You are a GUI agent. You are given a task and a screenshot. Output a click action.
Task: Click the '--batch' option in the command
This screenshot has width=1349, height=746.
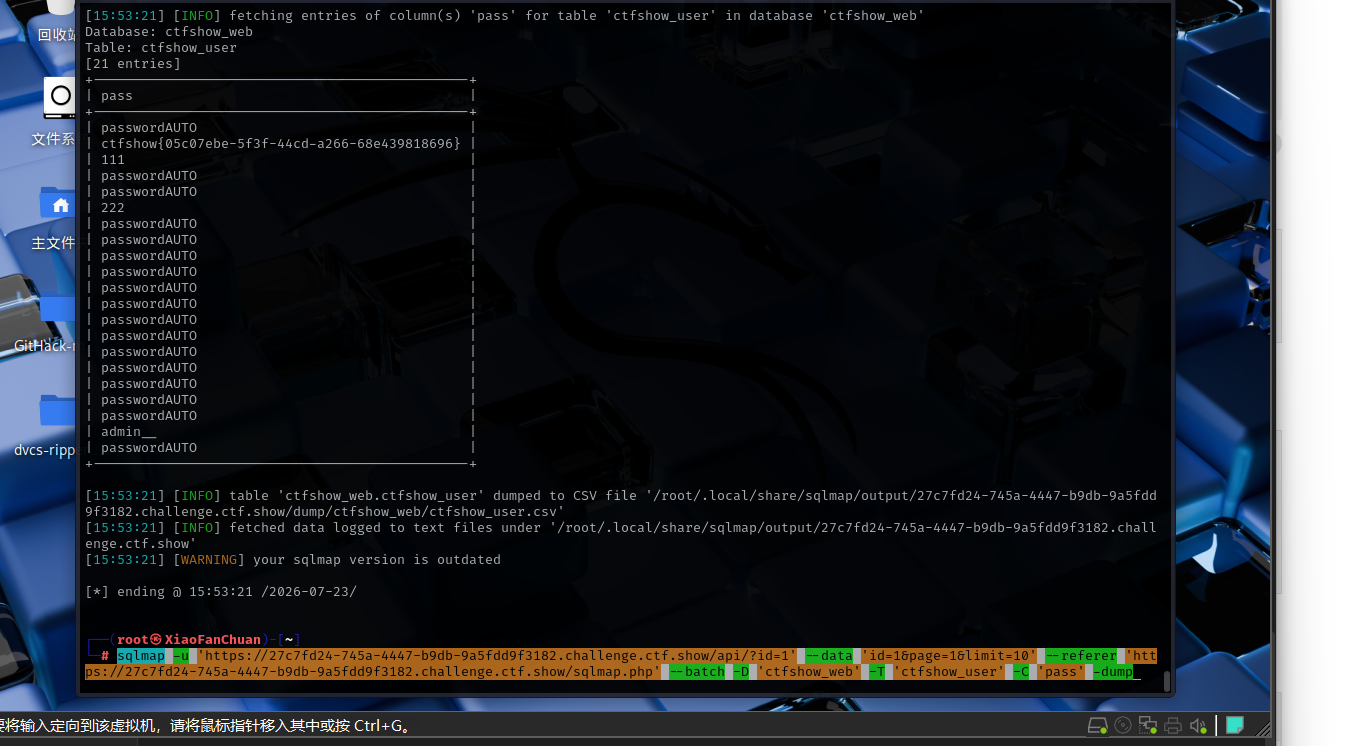[x=697, y=672]
